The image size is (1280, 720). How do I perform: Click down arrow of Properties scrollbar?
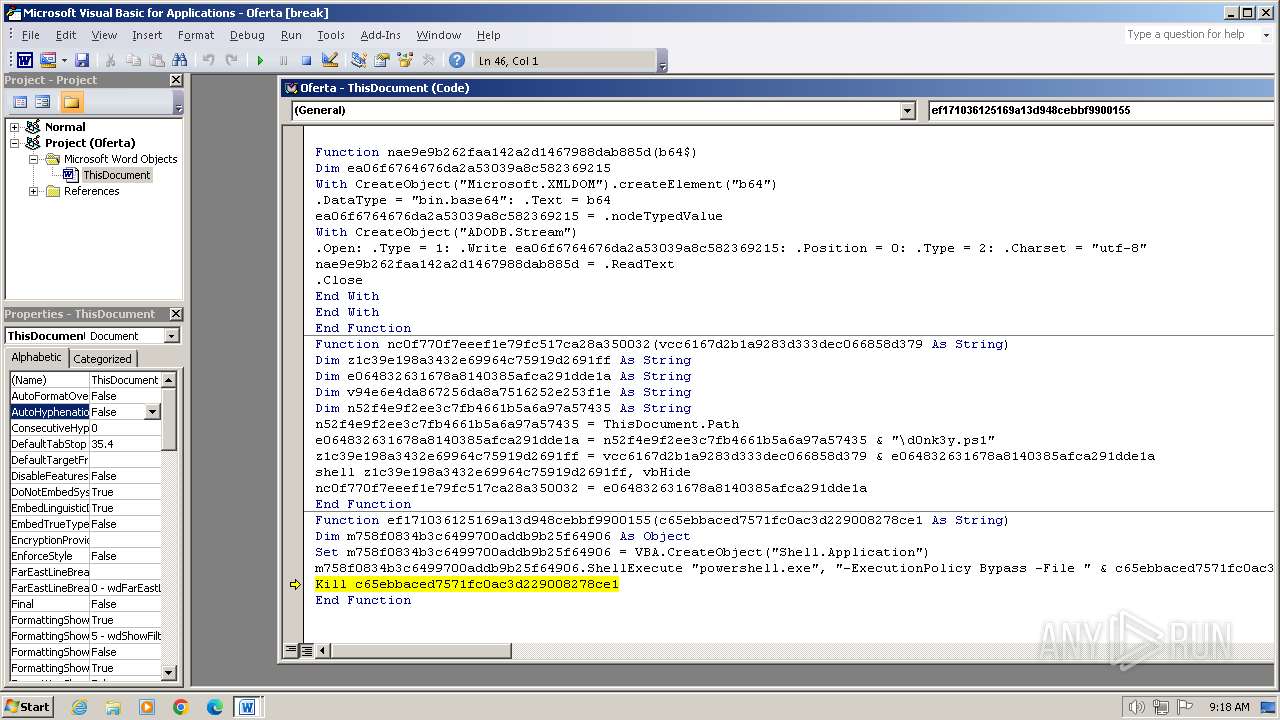tap(169, 673)
